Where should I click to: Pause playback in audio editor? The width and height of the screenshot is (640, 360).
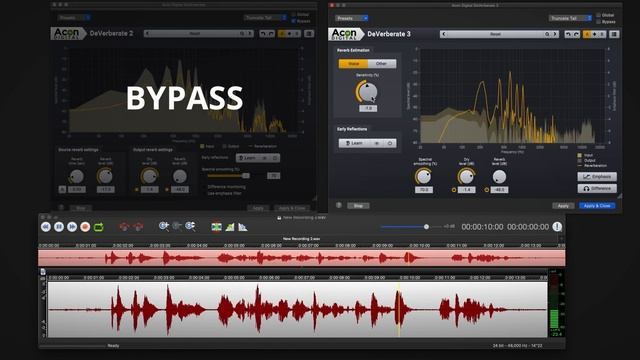tap(59, 227)
